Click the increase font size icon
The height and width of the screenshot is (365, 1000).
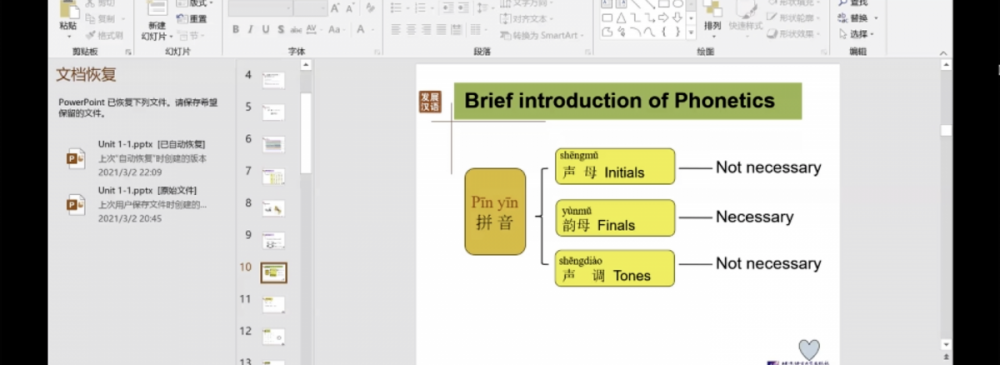335,8
